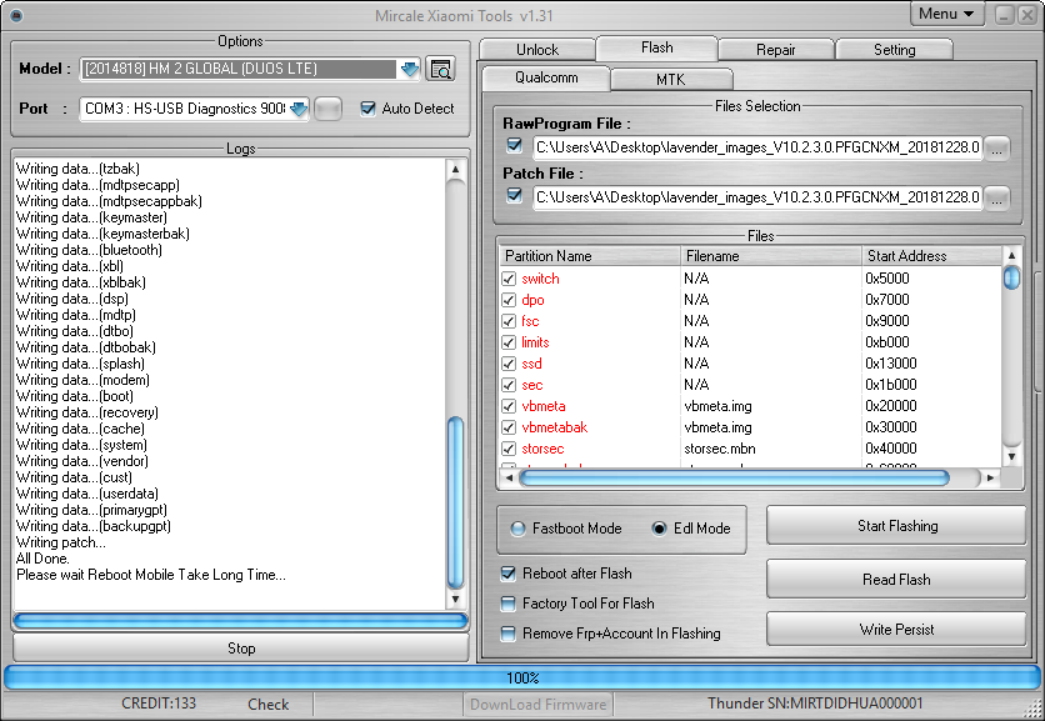Click the blank button next to Port
The height and width of the screenshot is (721, 1045).
pyautogui.click(x=328, y=109)
